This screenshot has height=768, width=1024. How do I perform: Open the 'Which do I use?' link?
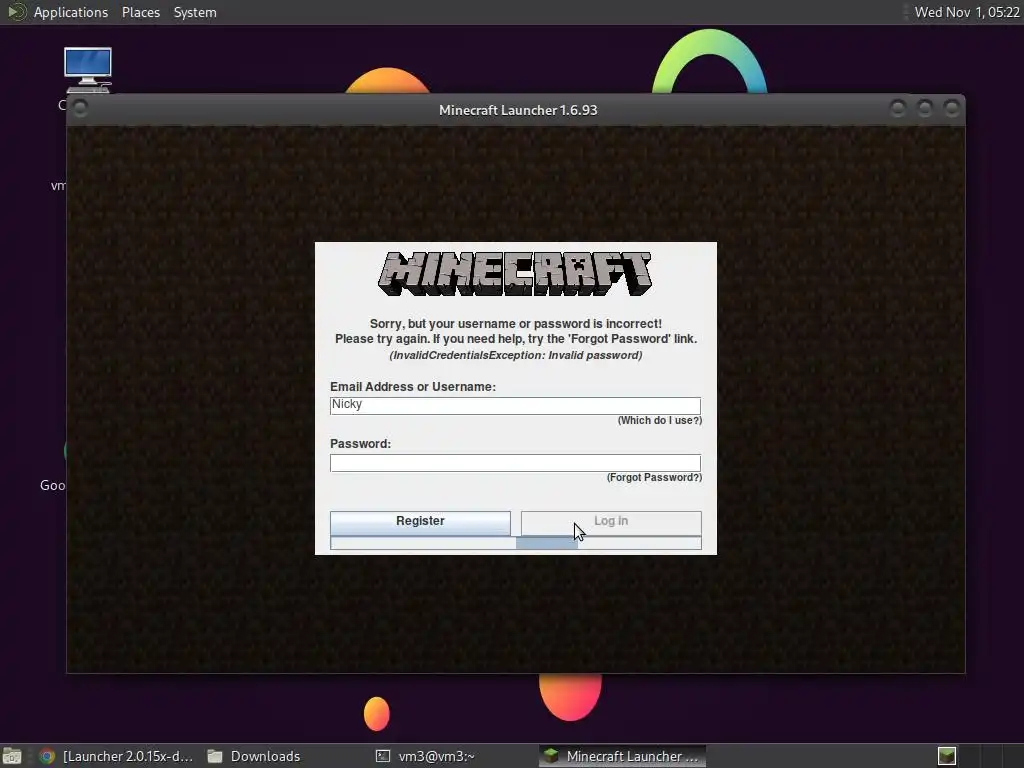click(x=660, y=421)
